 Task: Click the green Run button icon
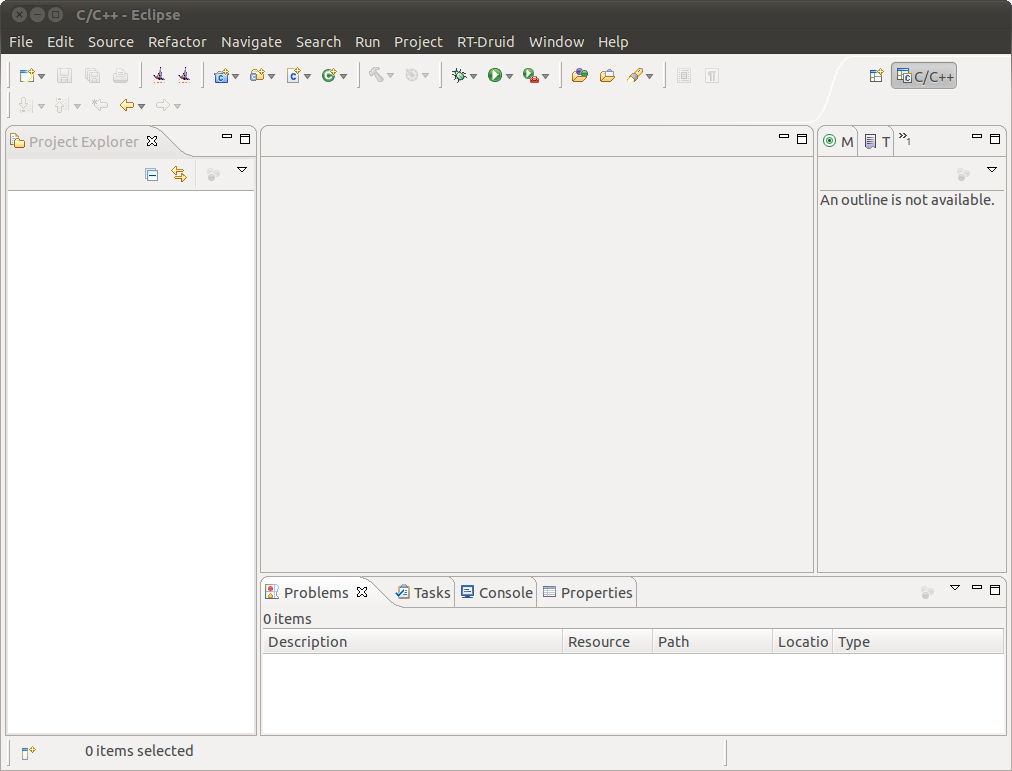click(495, 75)
